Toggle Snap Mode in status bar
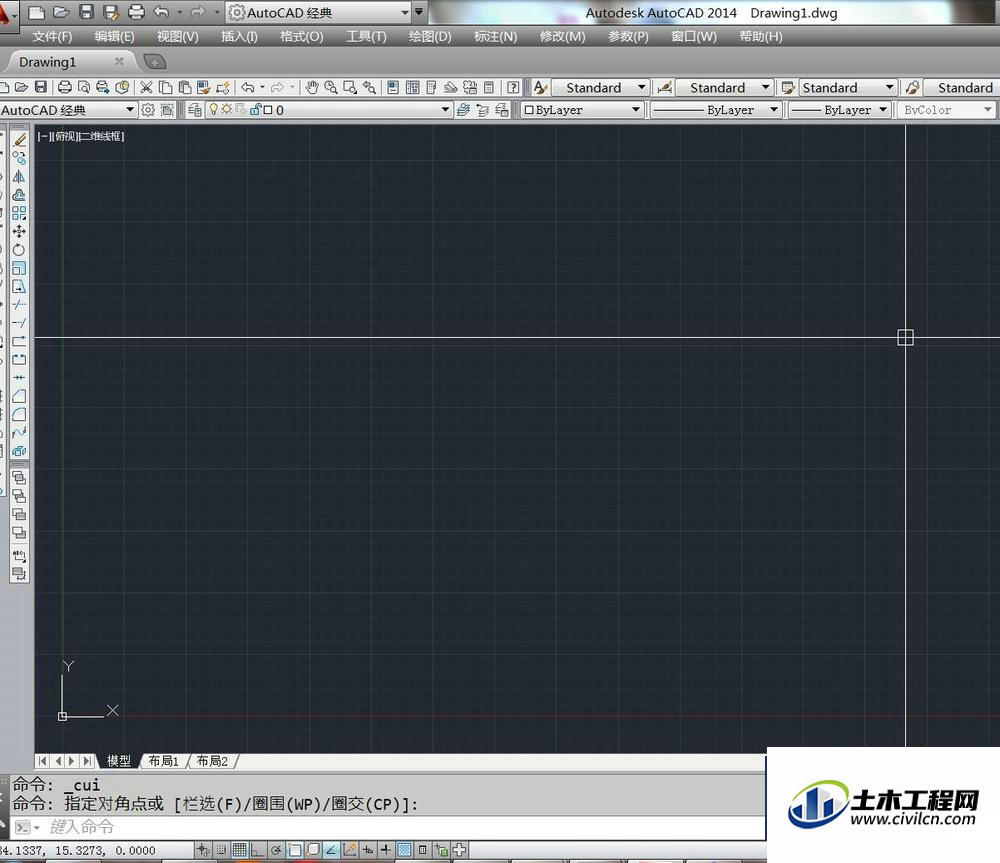 [221, 850]
